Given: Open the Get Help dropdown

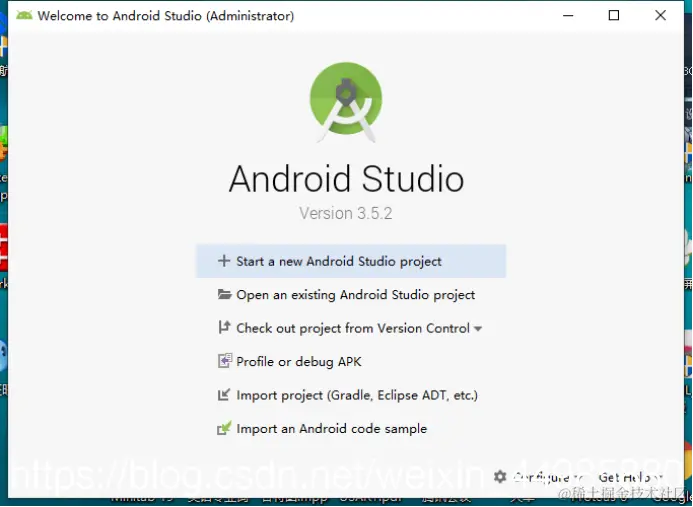Looking at the screenshot, I should click(x=630, y=477).
